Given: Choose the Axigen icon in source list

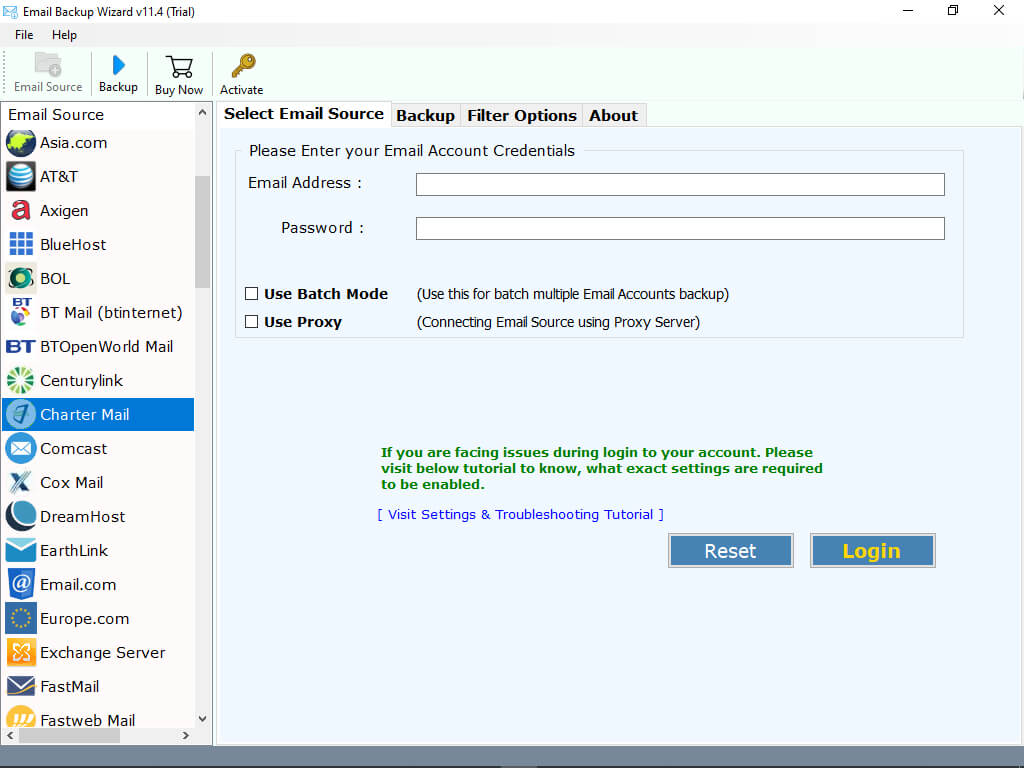Looking at the screenshot, I should tap(21, 211).
